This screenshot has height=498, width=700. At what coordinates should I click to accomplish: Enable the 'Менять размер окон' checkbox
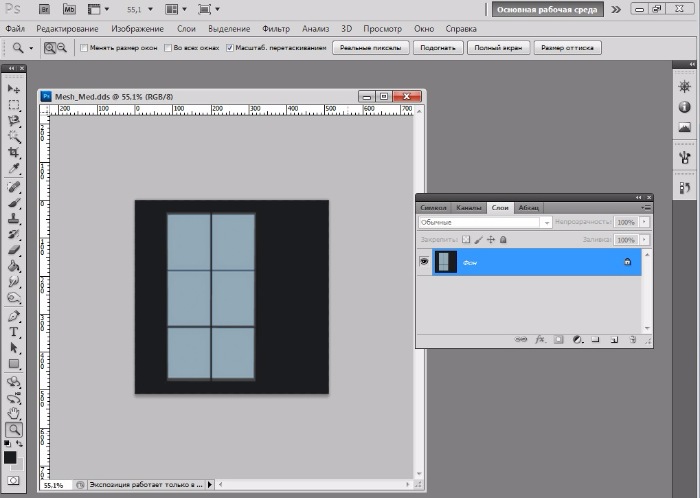[x=83, y=47]
